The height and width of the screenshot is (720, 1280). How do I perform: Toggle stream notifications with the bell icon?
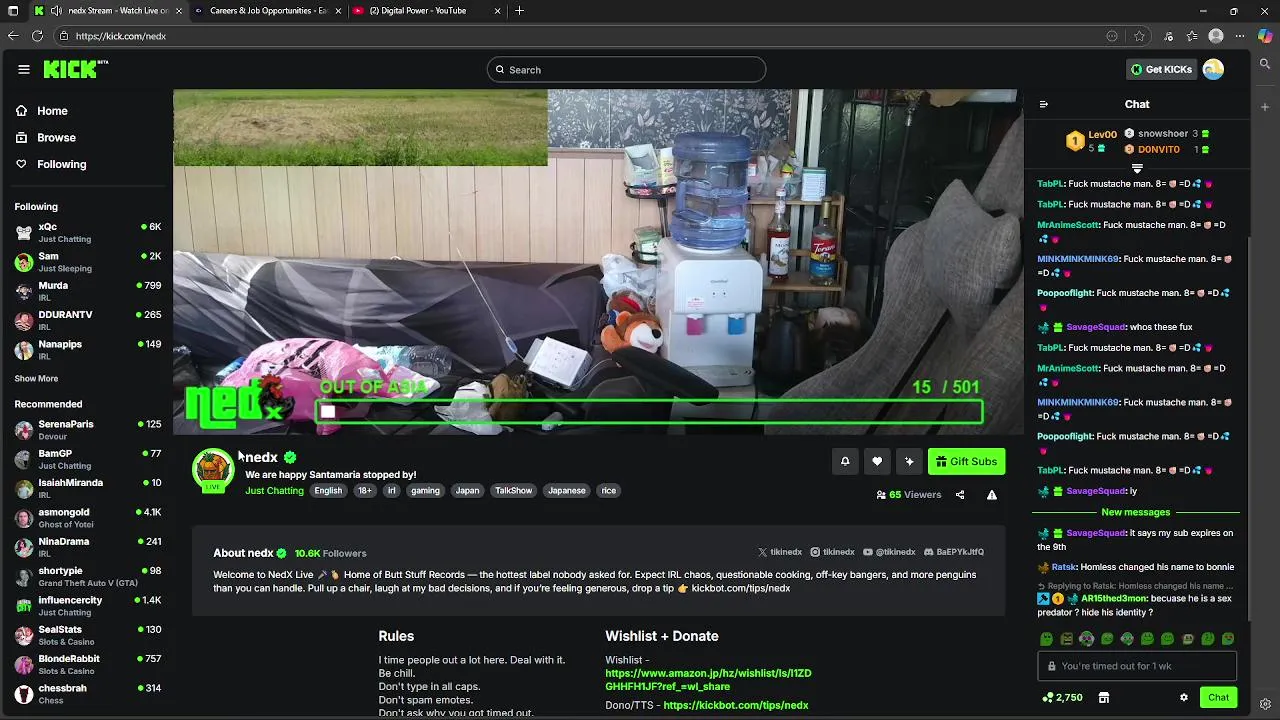pos(845,461)
